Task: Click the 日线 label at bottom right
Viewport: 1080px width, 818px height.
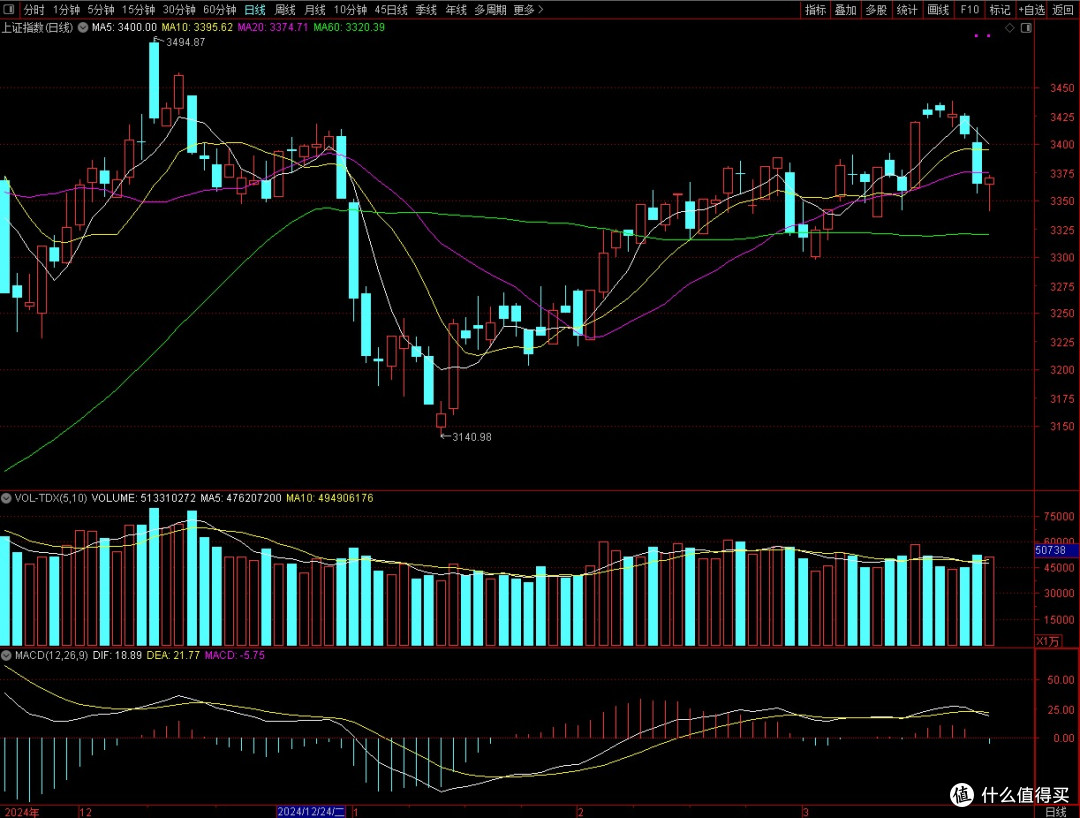Action: coord(1056,812)
